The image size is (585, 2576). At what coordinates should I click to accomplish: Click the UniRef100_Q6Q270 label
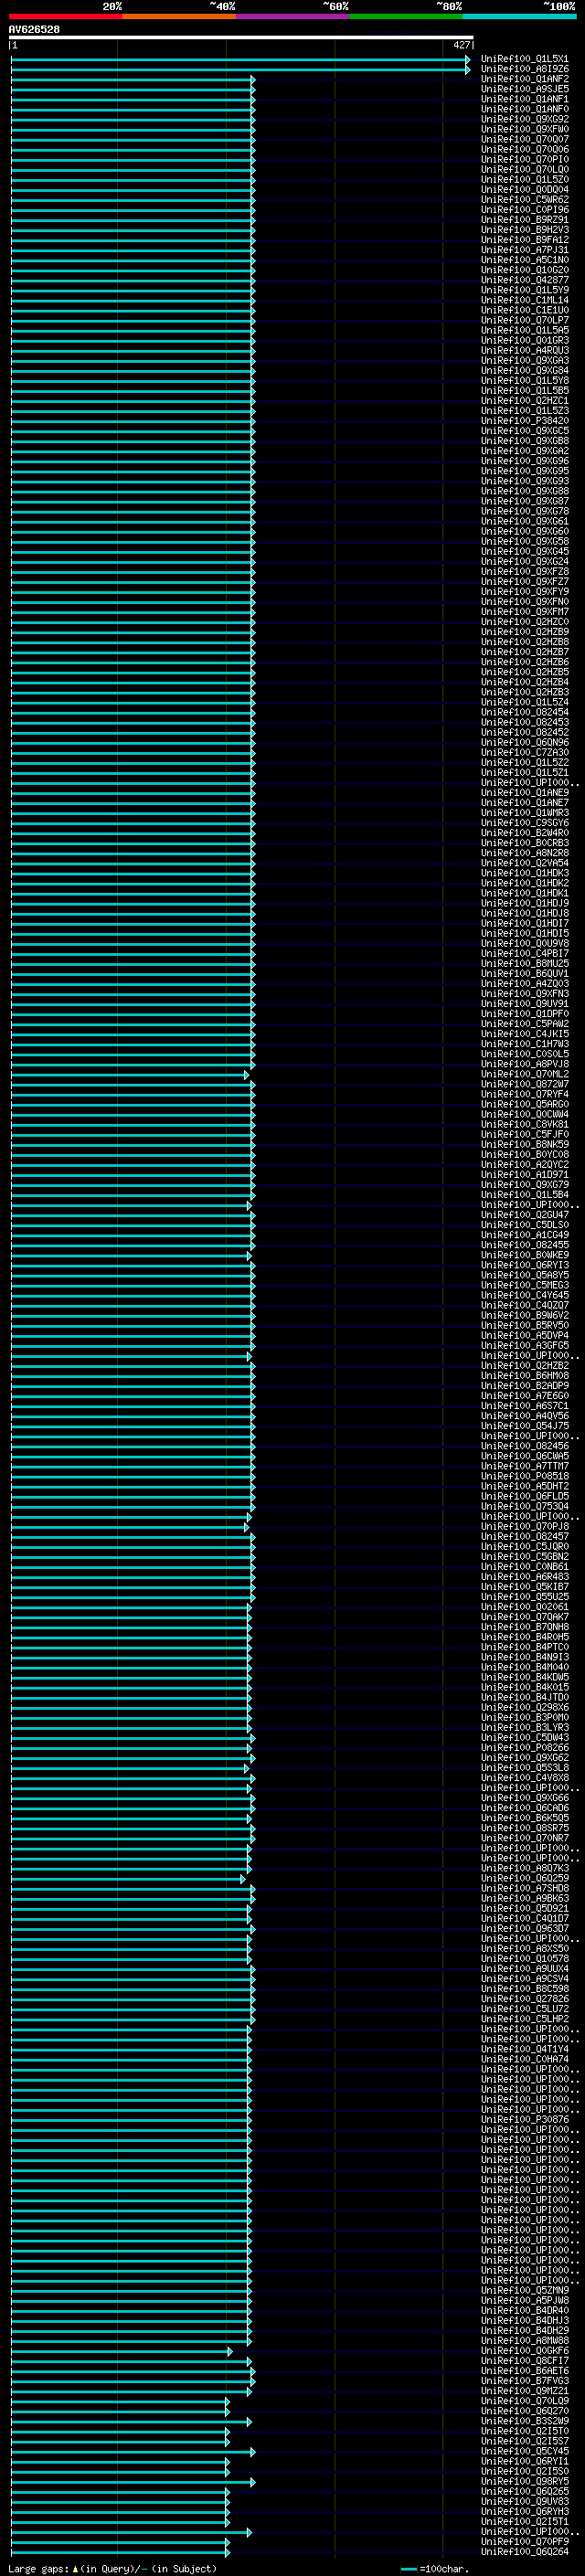click(x=524, y=2411)
